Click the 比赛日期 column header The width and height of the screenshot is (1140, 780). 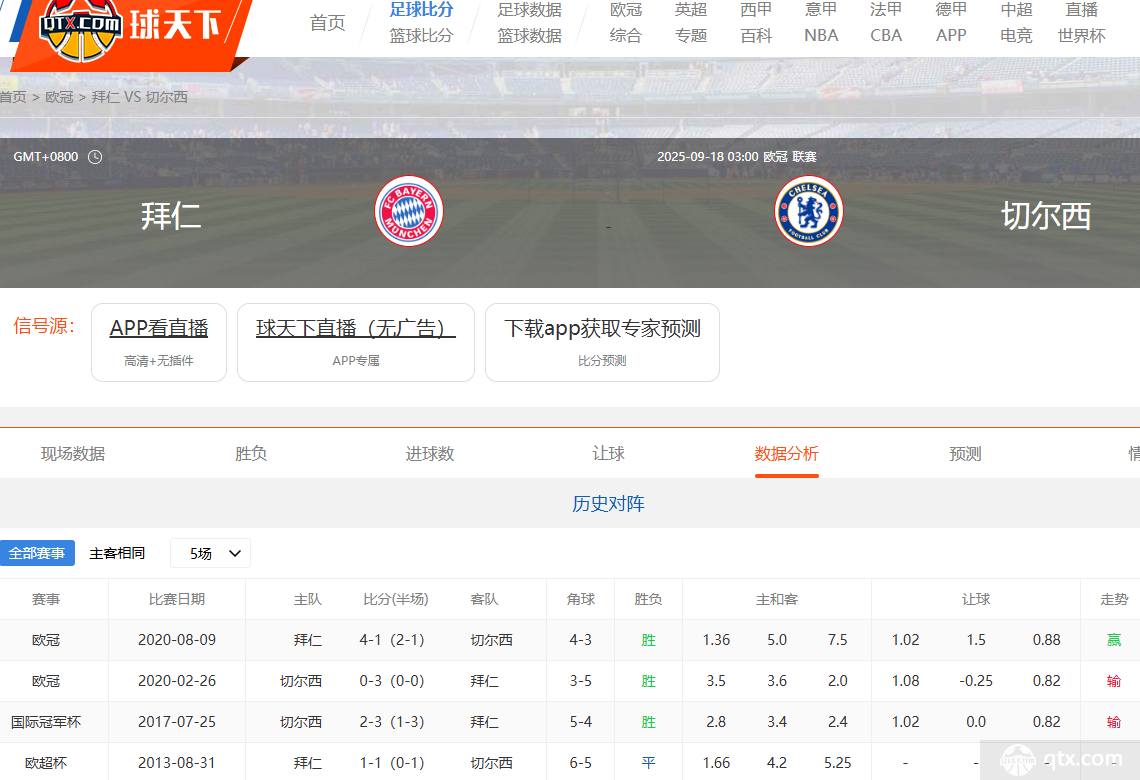click(x=177, y=599)
